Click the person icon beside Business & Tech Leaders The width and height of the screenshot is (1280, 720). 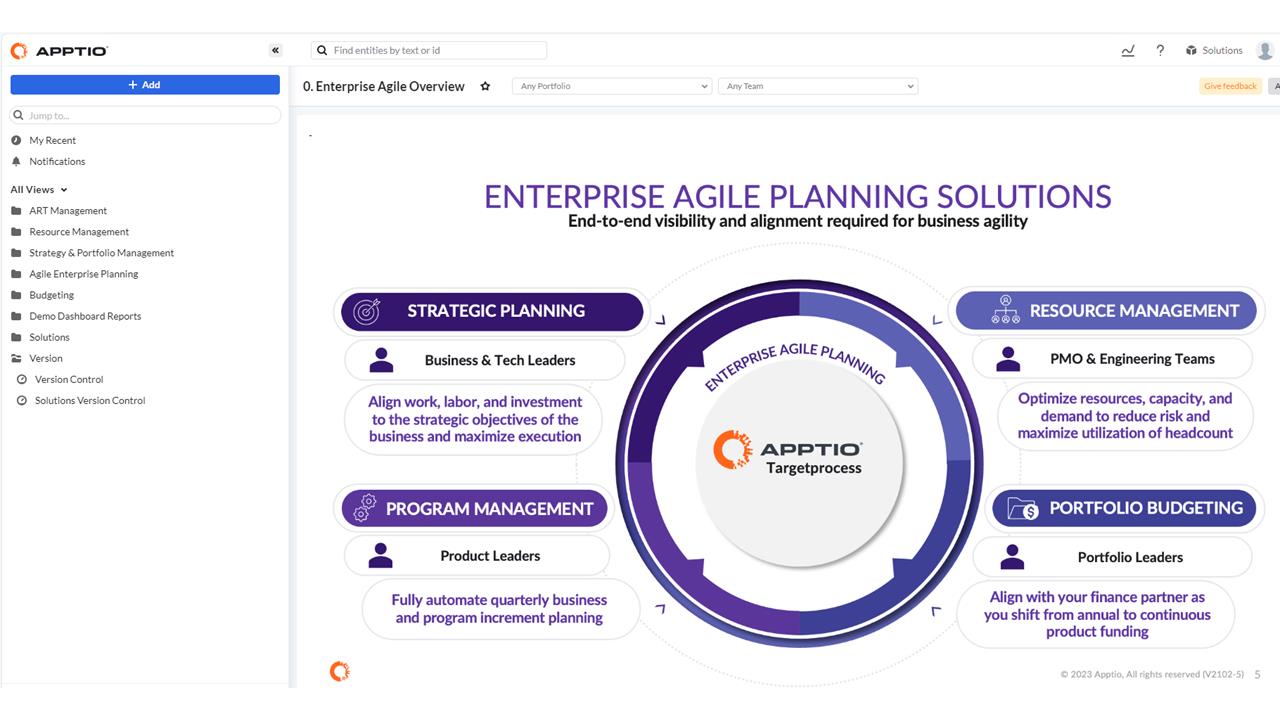pyautogui.click(x=381, y=360)
